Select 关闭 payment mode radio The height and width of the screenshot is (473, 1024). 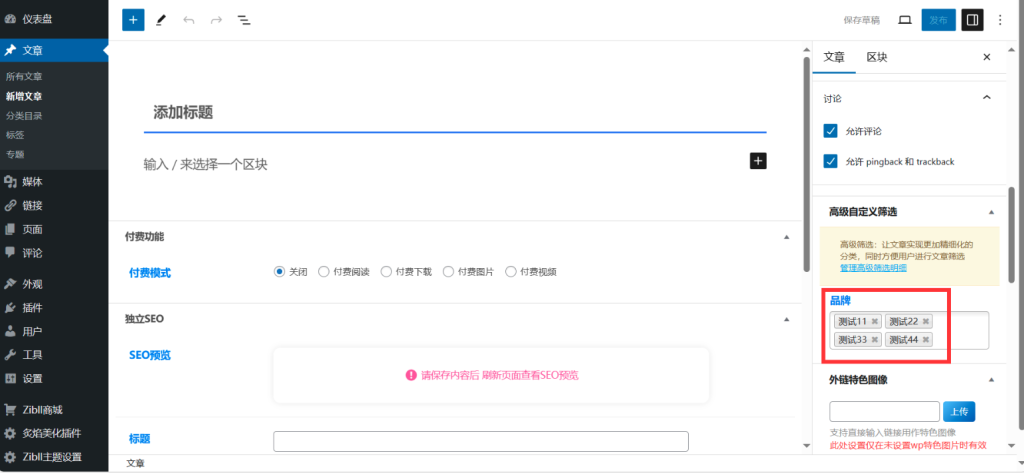(x=280, y=272)
